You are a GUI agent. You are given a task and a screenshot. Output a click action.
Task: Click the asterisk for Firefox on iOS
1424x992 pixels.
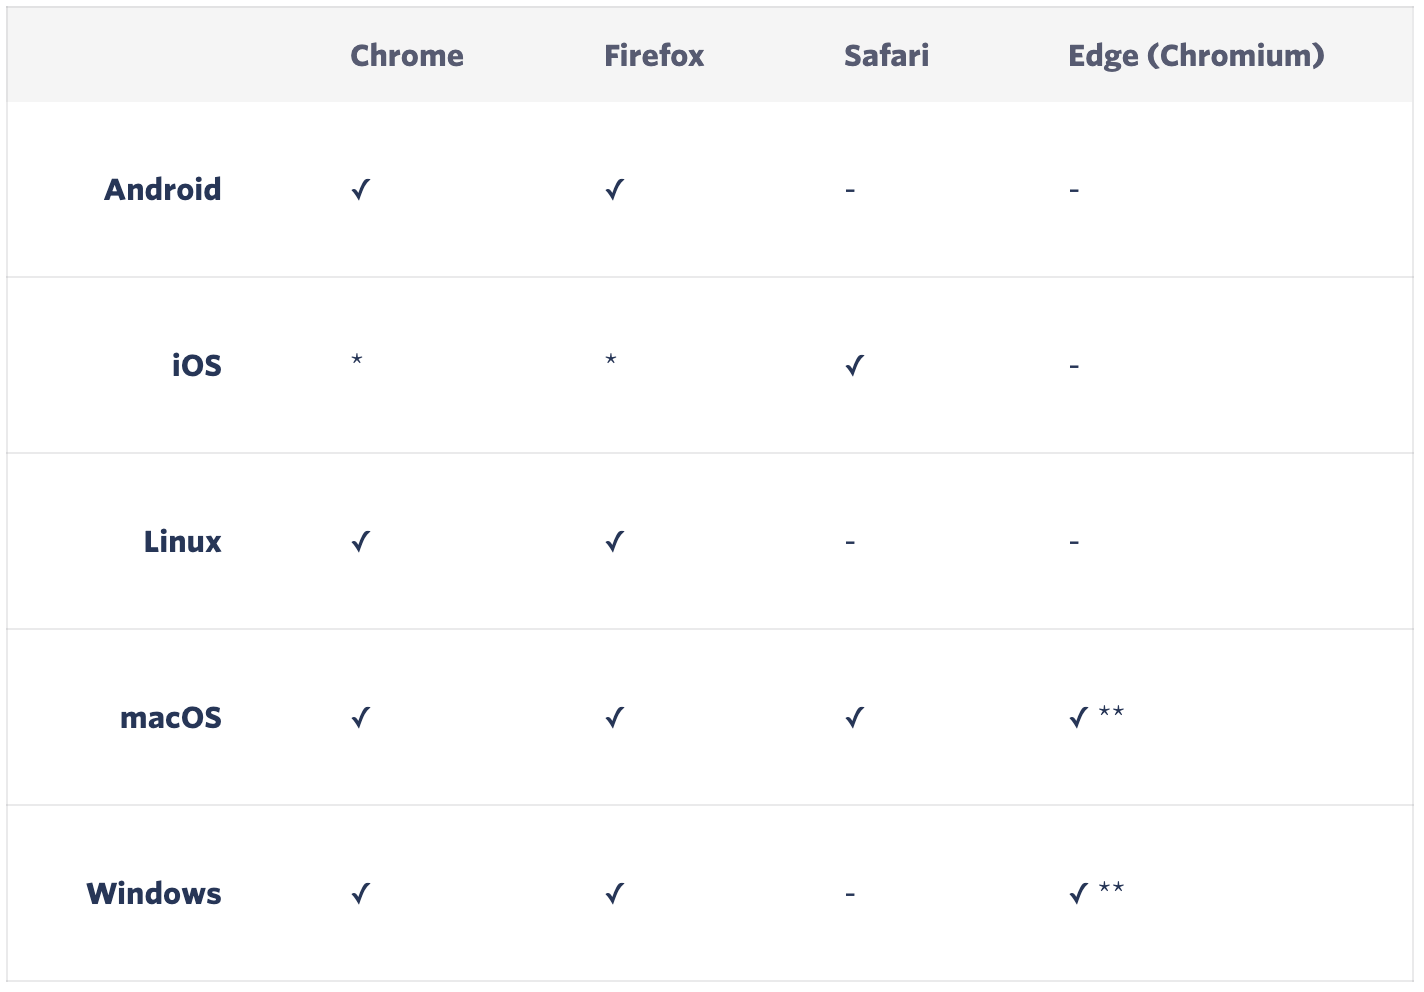(x=611, y=359)
